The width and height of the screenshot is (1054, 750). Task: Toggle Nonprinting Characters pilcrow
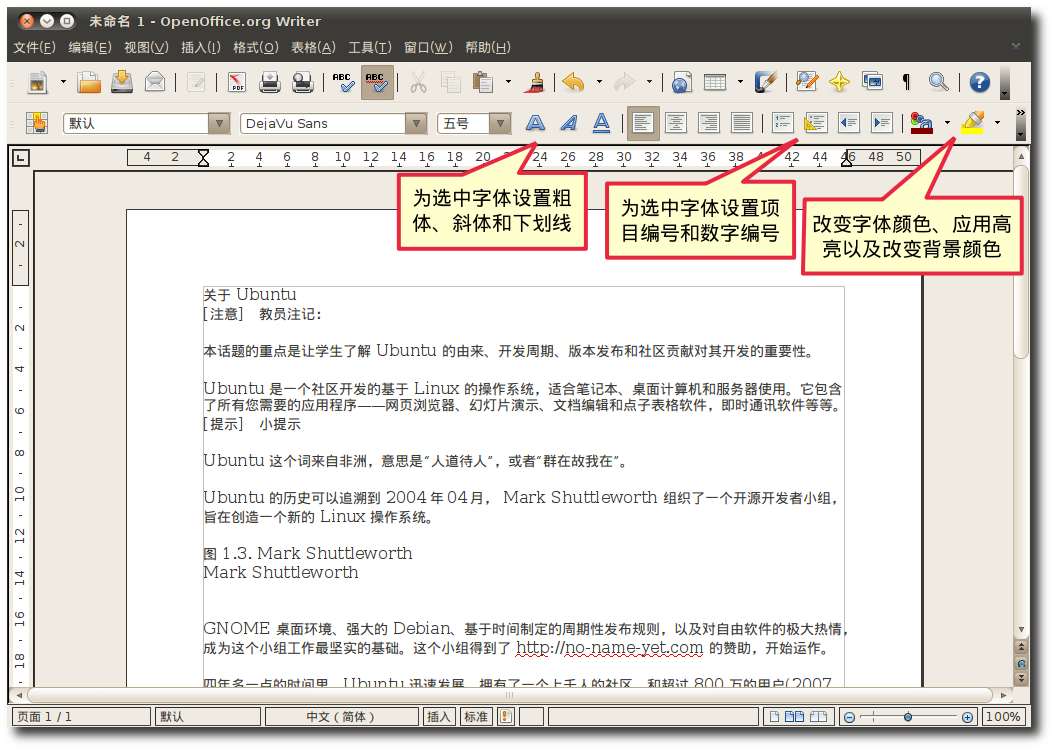(906, 83)
